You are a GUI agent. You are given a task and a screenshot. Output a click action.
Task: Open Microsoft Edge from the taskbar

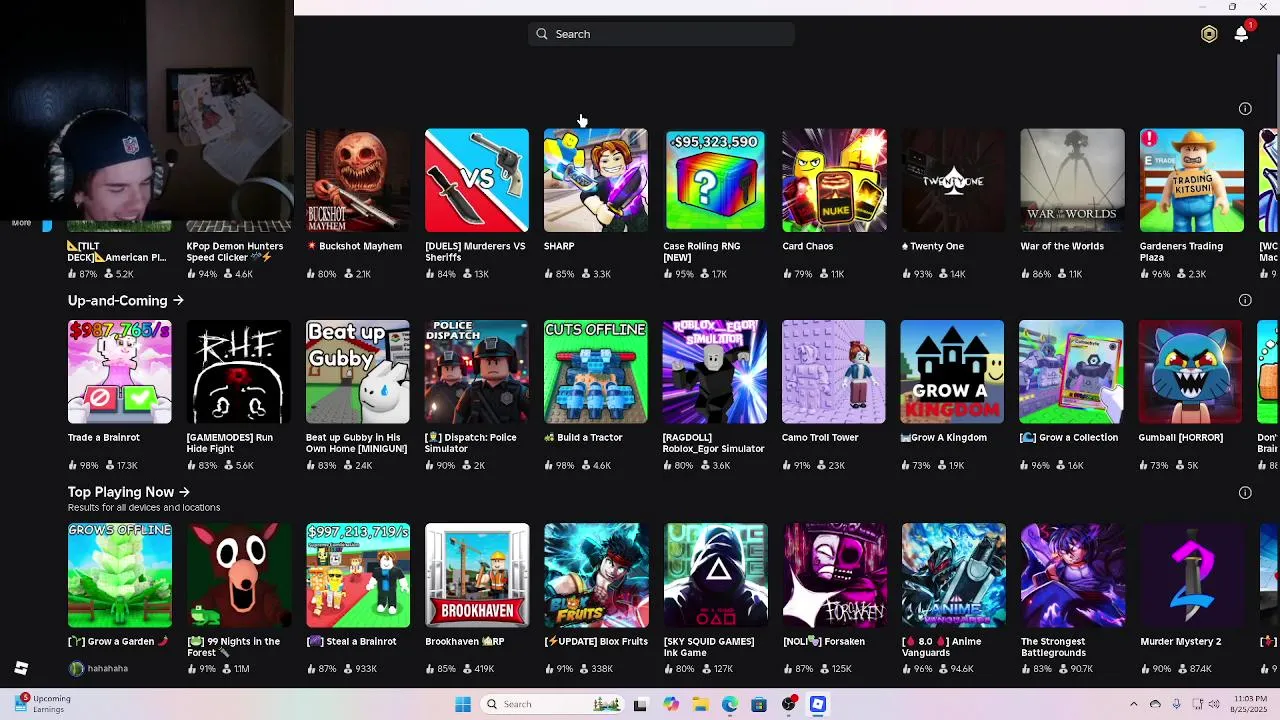730,704
